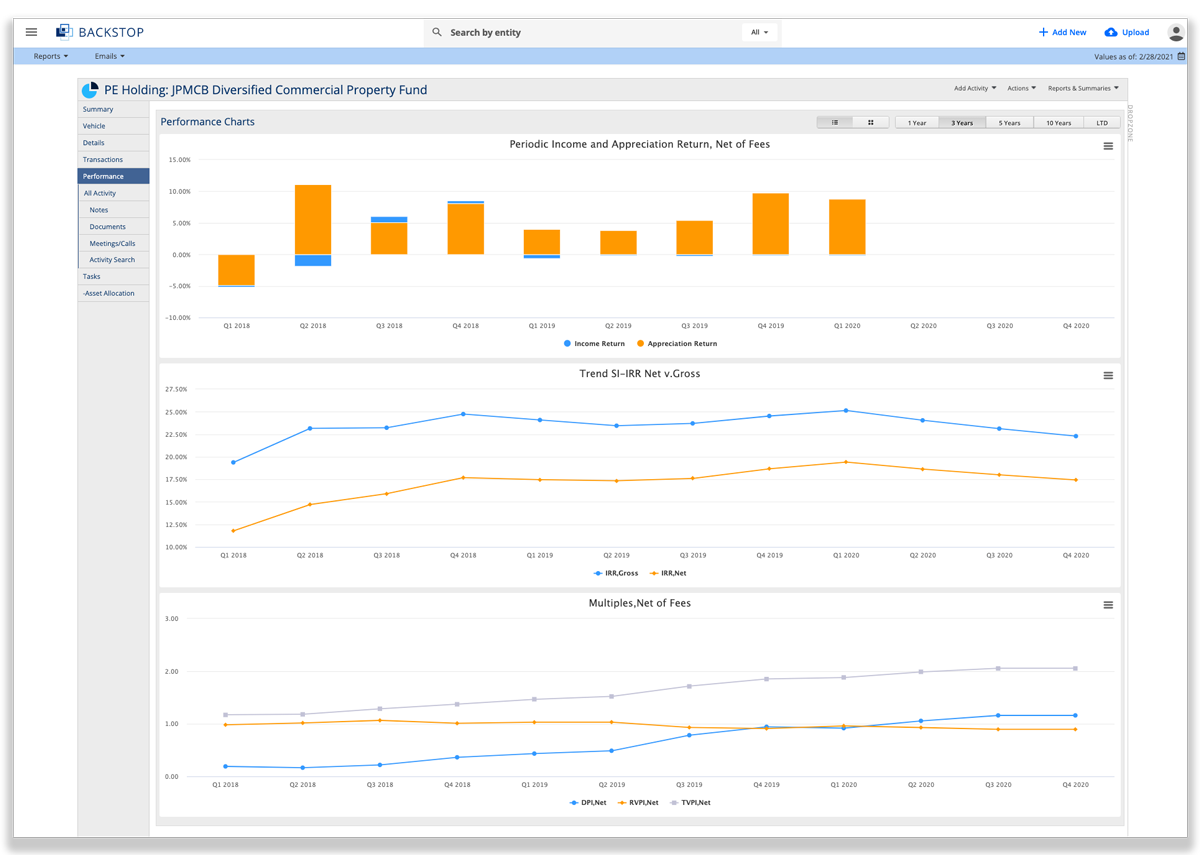The height and width of the screenshot is (855, 1200).
Task: Toggle the IRR,Net legend series
Action: pos(668,573)
